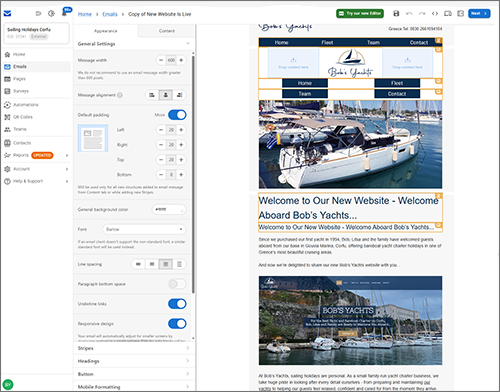Open the Font dropdown

tap(144, 229)
